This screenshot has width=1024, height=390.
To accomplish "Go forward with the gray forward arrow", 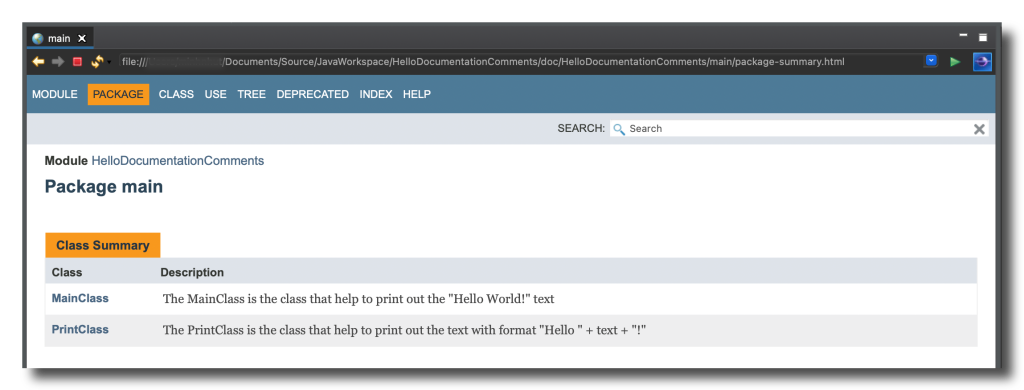I will (x=58, y=61).
